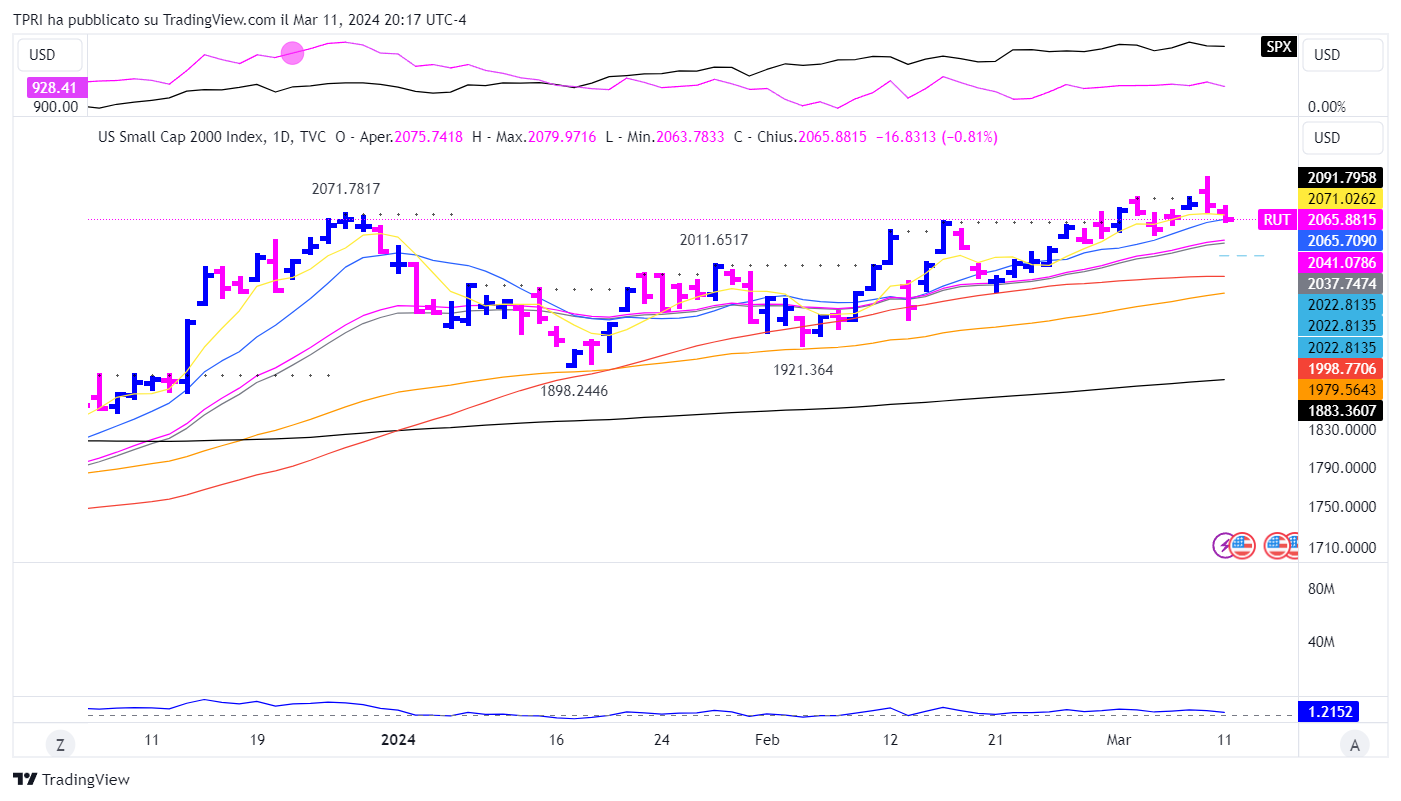Open the USD currency selector at top left
This screenshot has width=1401, height=801.
pyautogui.click(x=43, y=55)
